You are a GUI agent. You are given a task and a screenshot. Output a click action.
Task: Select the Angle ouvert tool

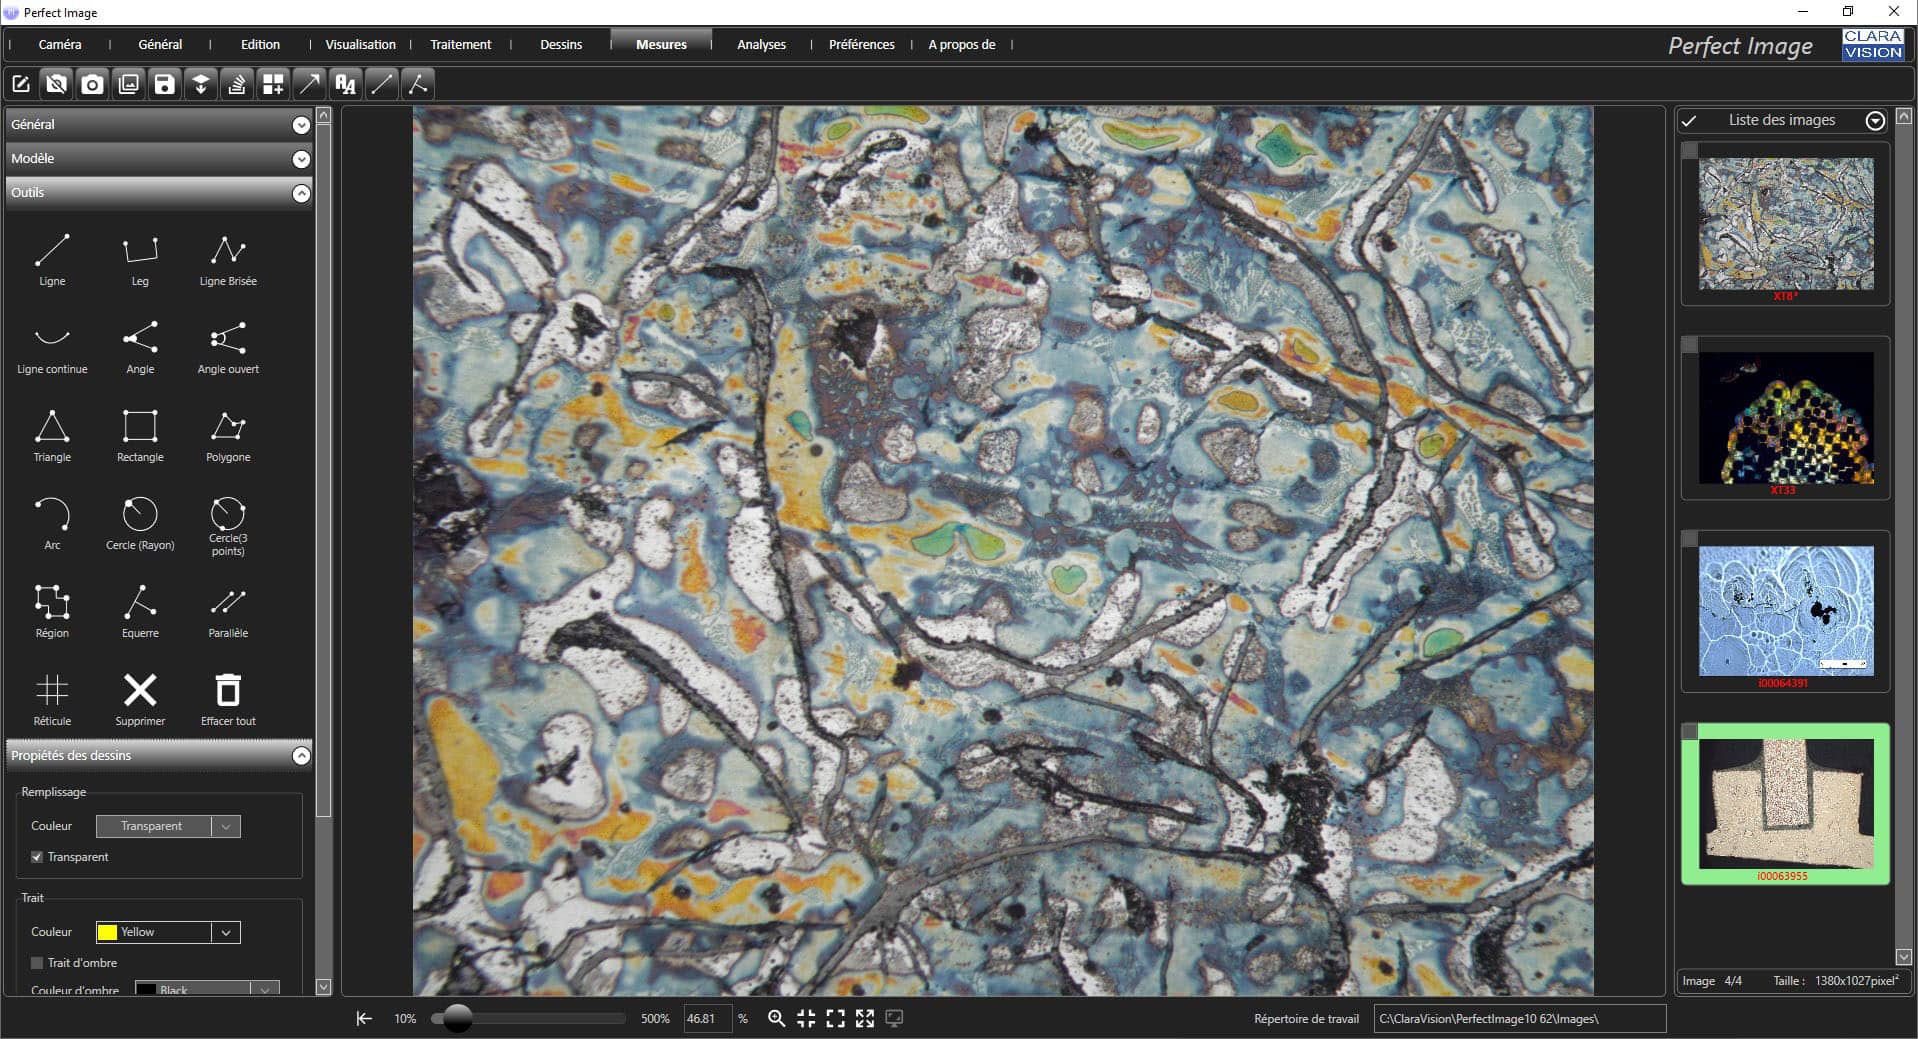[228, 347]
